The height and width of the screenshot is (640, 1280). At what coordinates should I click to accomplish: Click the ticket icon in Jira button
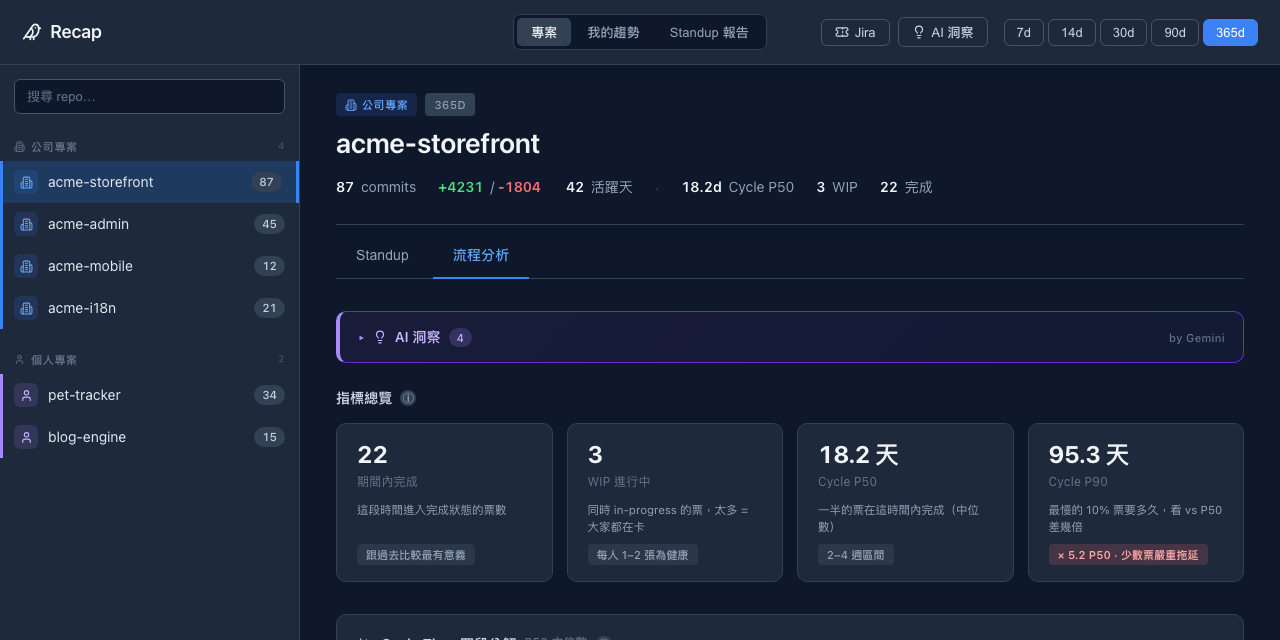point(841,32)
